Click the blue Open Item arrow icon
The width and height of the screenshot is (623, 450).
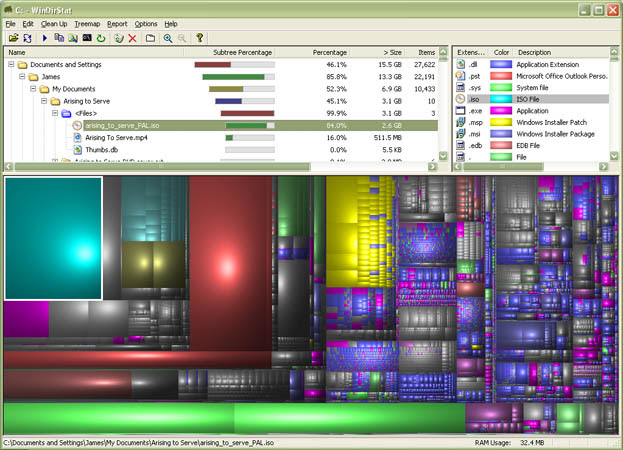point(44,38)
